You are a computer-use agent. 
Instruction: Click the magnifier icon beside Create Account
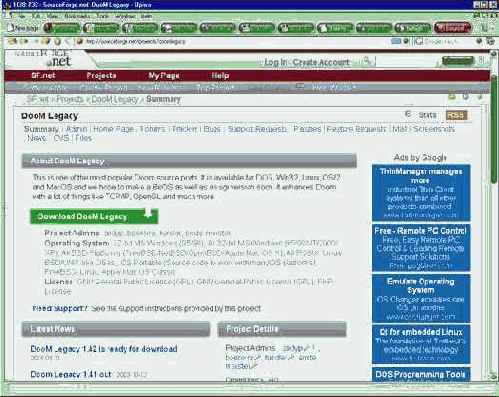click(x=367, y=61)
